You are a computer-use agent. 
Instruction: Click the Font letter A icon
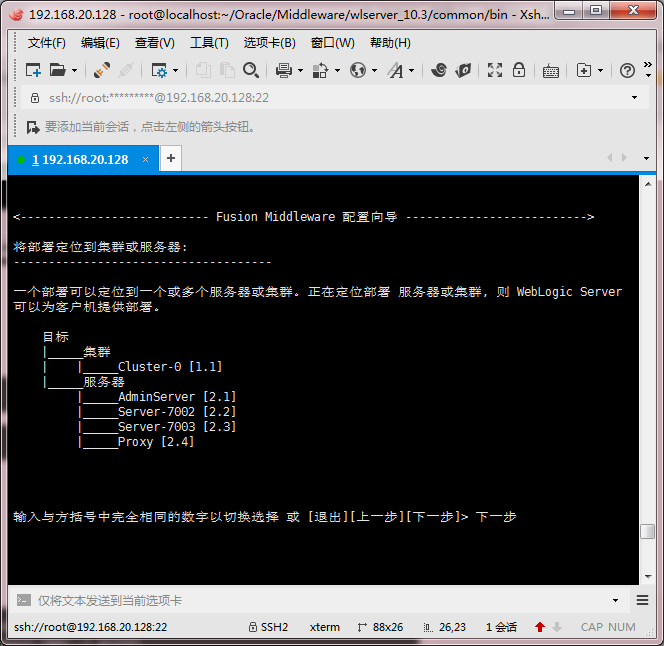[396, 70]
